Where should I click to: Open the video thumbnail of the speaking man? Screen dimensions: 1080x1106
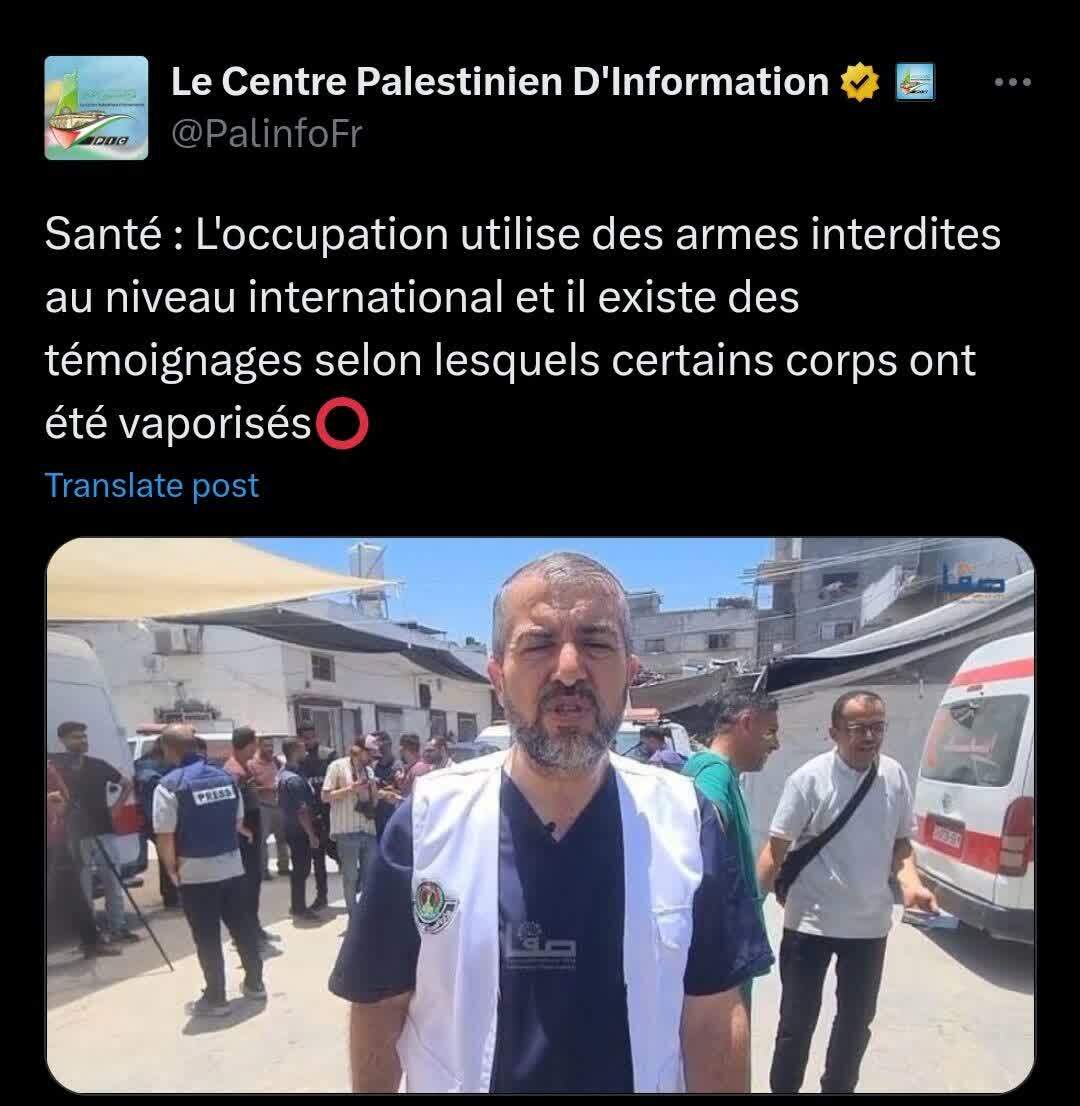coord(540,815)
